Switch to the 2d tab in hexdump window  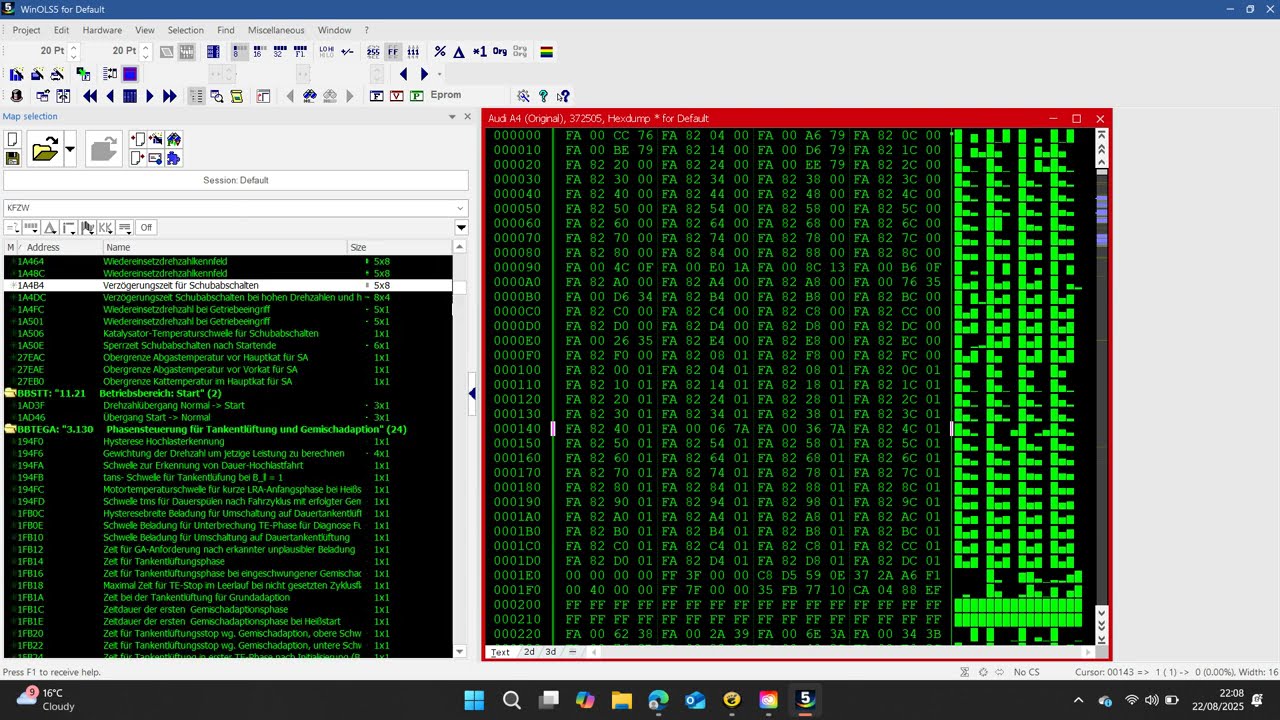529,652
